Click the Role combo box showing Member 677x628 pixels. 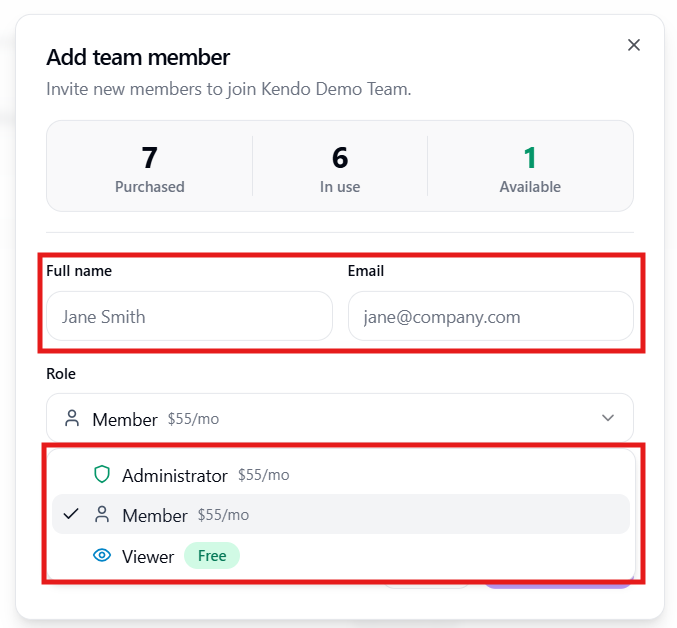tap(339, 418)
